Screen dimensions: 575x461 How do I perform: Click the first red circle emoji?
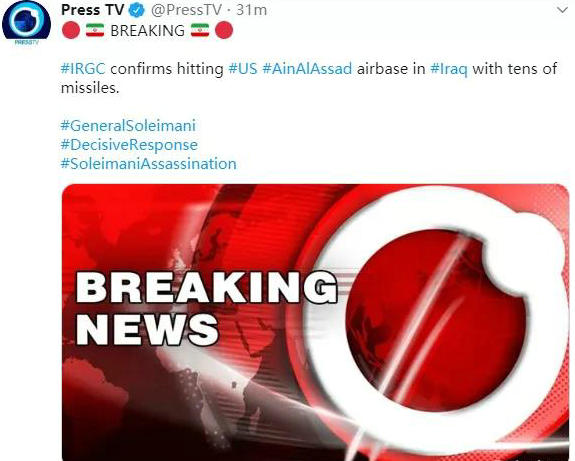click(71, 30)
